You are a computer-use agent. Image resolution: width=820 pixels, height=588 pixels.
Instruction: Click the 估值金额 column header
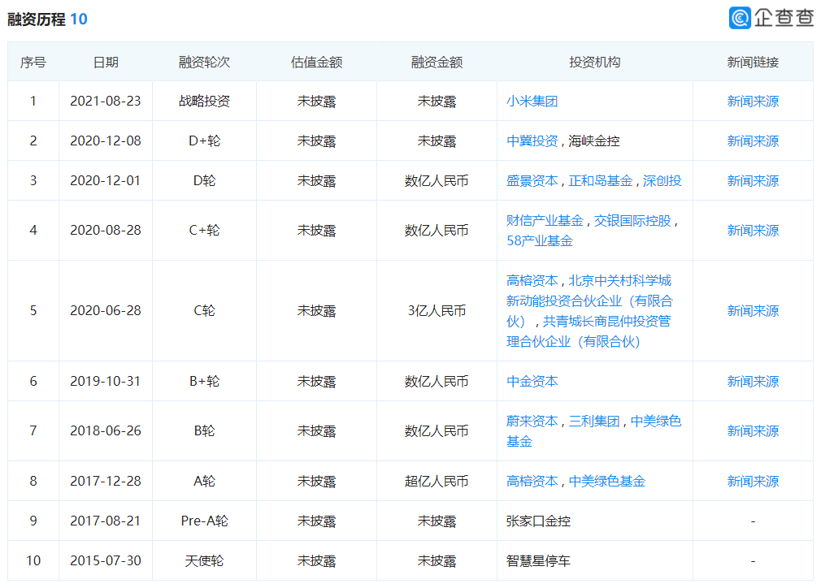pos(316,62)
